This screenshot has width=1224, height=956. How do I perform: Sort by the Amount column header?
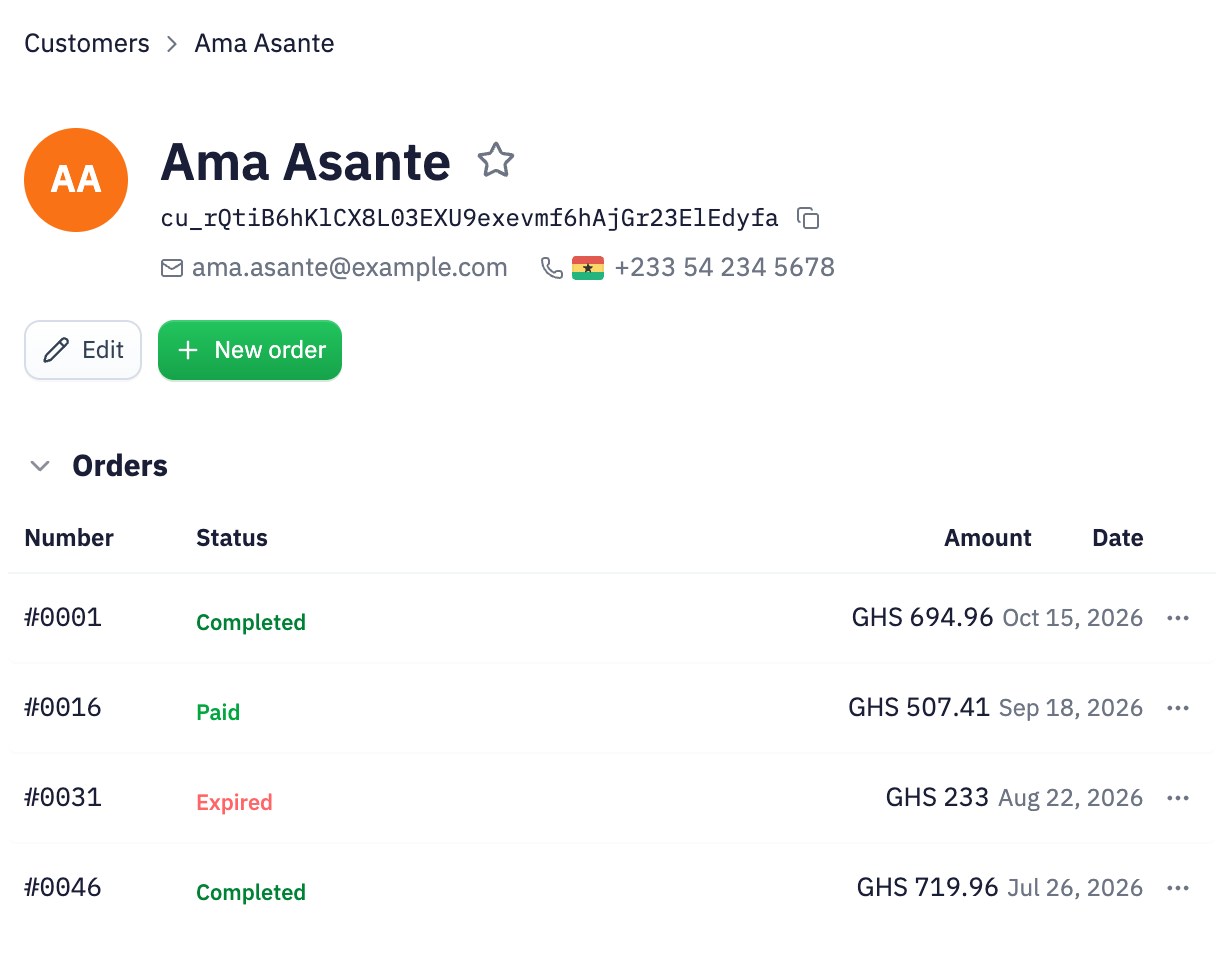988,538
